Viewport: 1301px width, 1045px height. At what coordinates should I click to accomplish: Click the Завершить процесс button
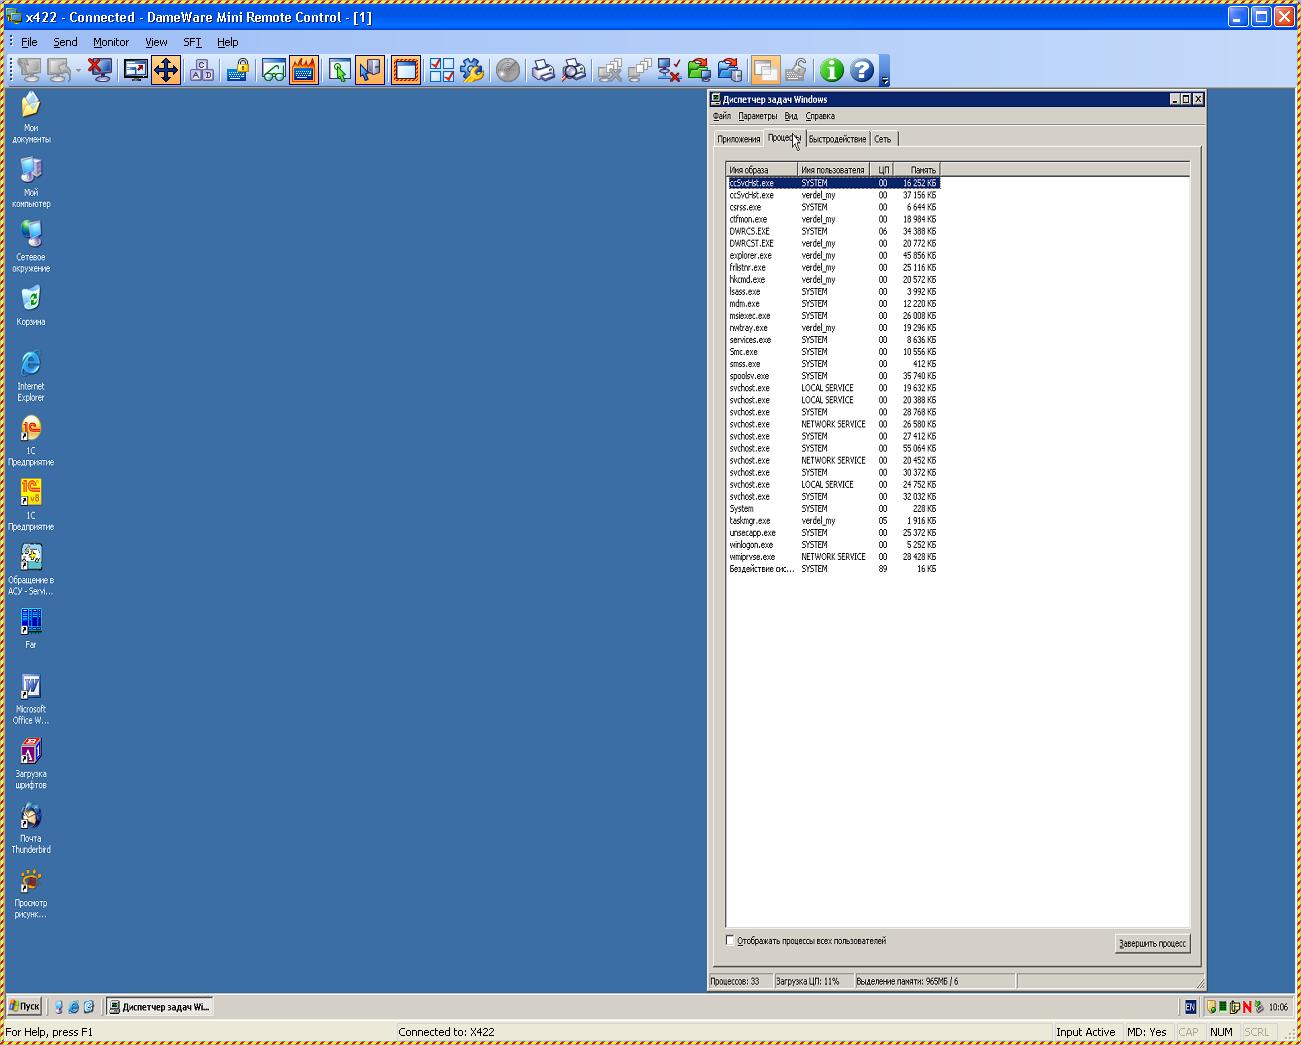click(1152, 943)
